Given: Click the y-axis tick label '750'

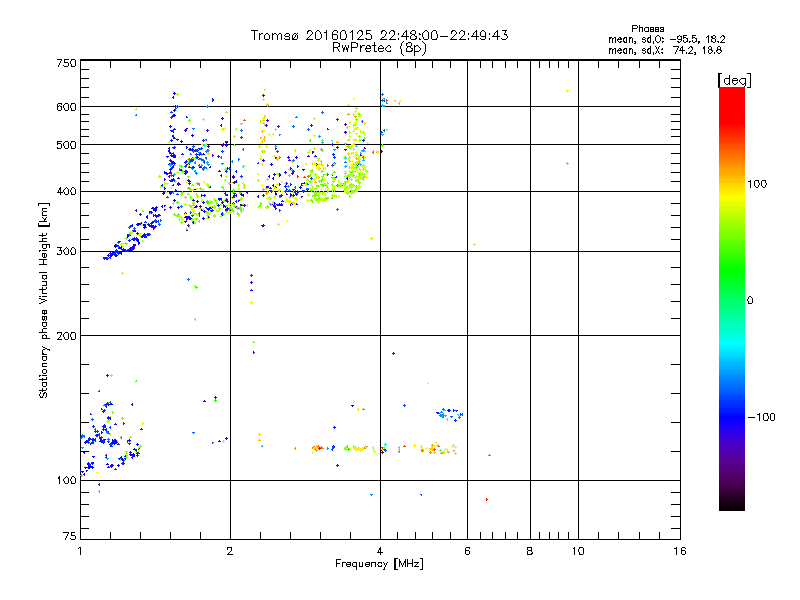Looking at the screenshot, I should pos(66,63).
